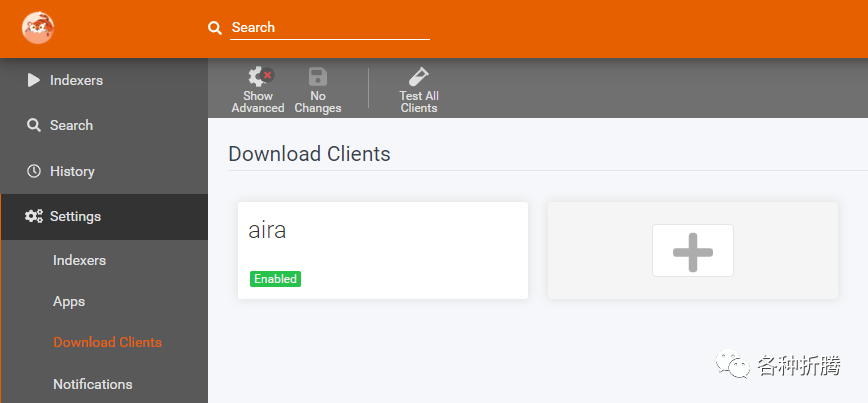This screenshot has width=868, height=403.
Task: Open the aira download client card
Action: pos(383,250)
